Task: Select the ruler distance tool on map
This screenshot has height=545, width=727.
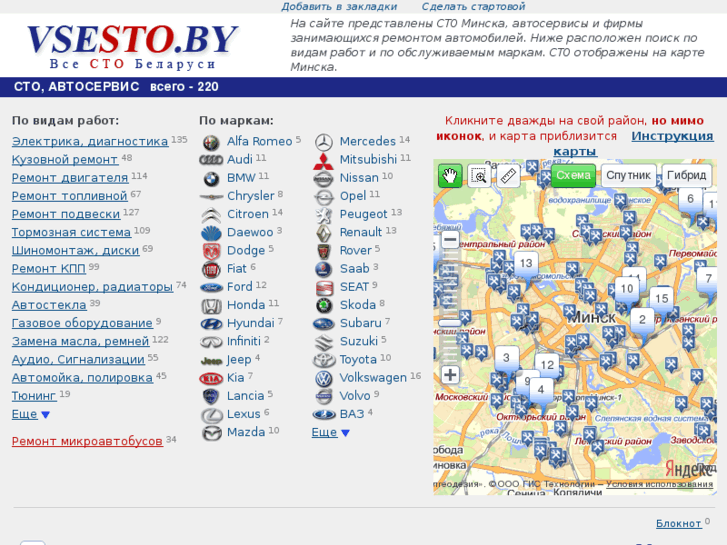Action: pyautogui.click(x=508, y=176)
